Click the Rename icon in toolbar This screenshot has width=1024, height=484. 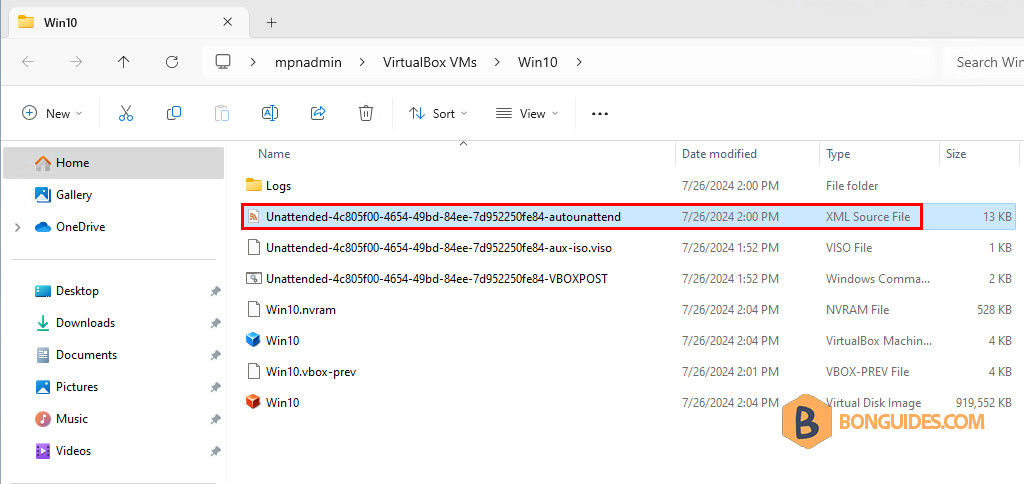[x=270, y=113]
